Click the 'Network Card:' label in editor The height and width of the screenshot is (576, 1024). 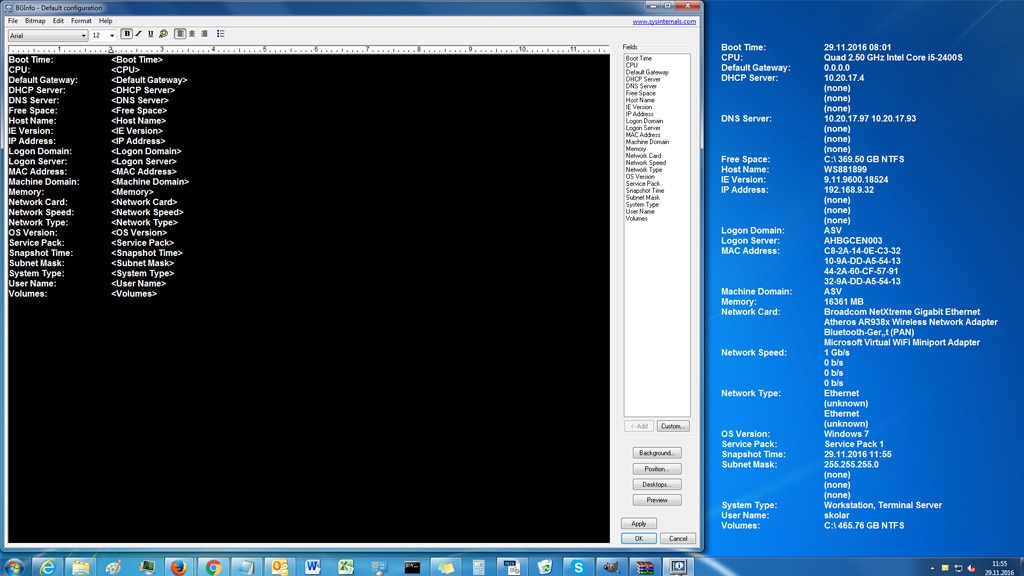(x=38, y=202)
